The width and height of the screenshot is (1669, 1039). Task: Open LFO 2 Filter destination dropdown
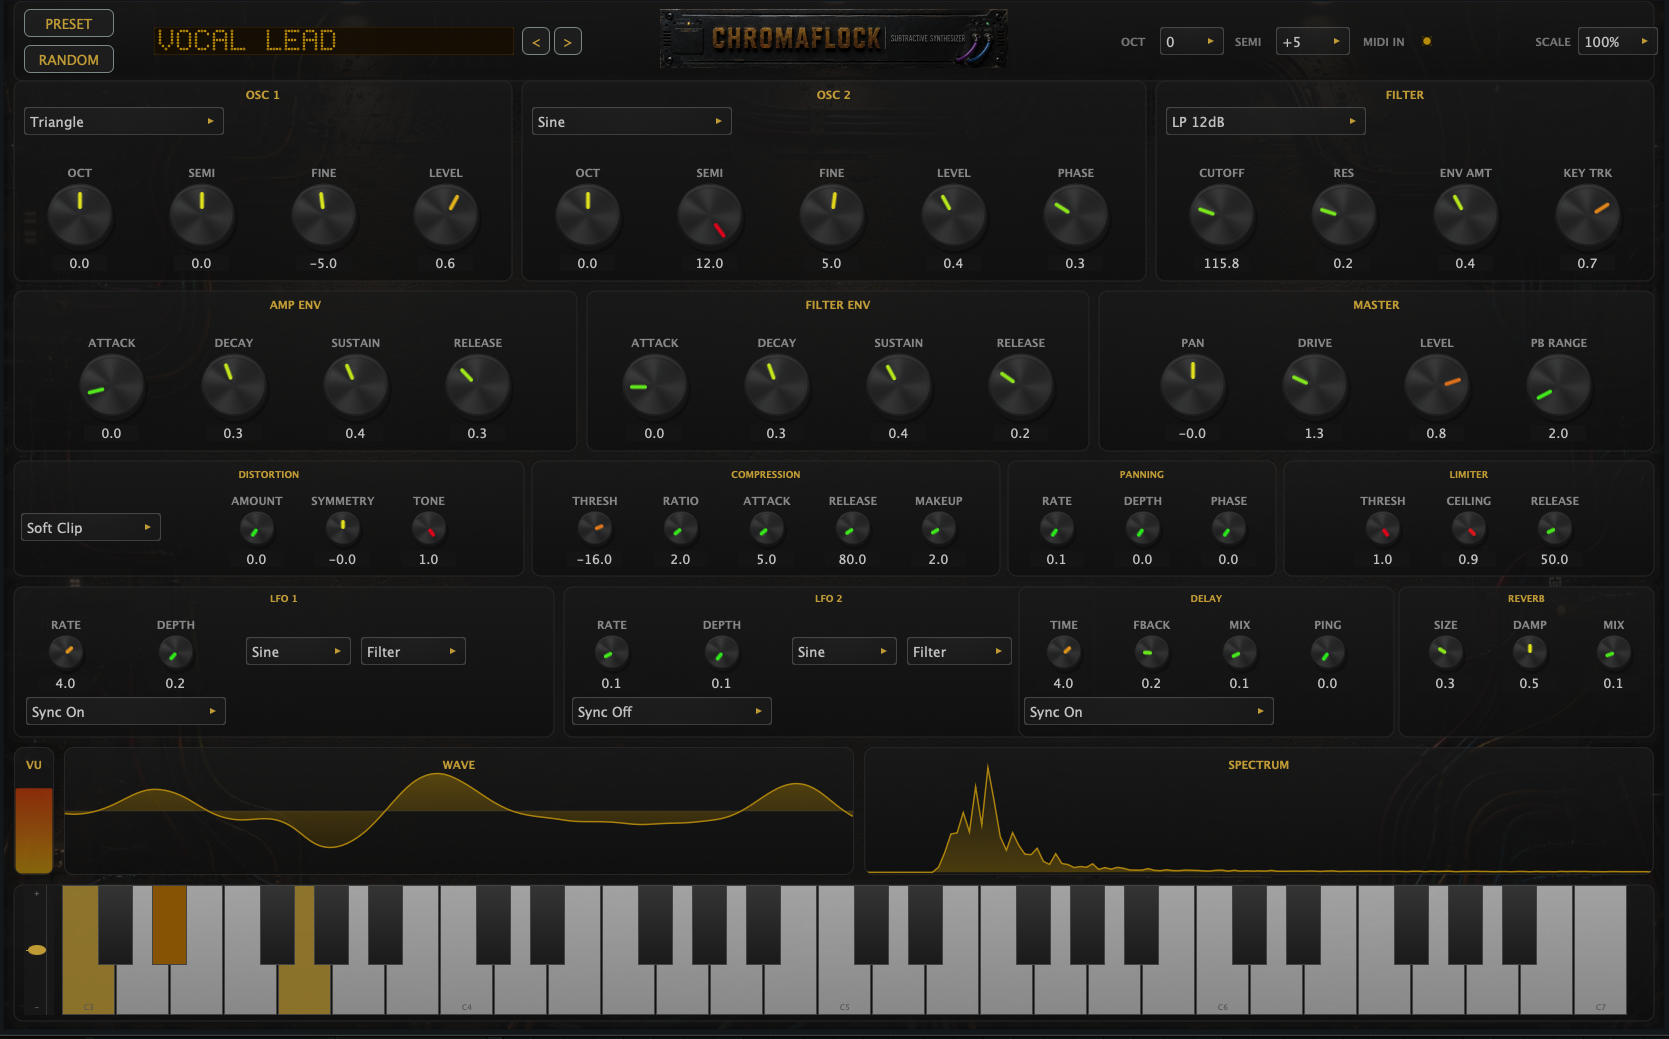point(959,651)
